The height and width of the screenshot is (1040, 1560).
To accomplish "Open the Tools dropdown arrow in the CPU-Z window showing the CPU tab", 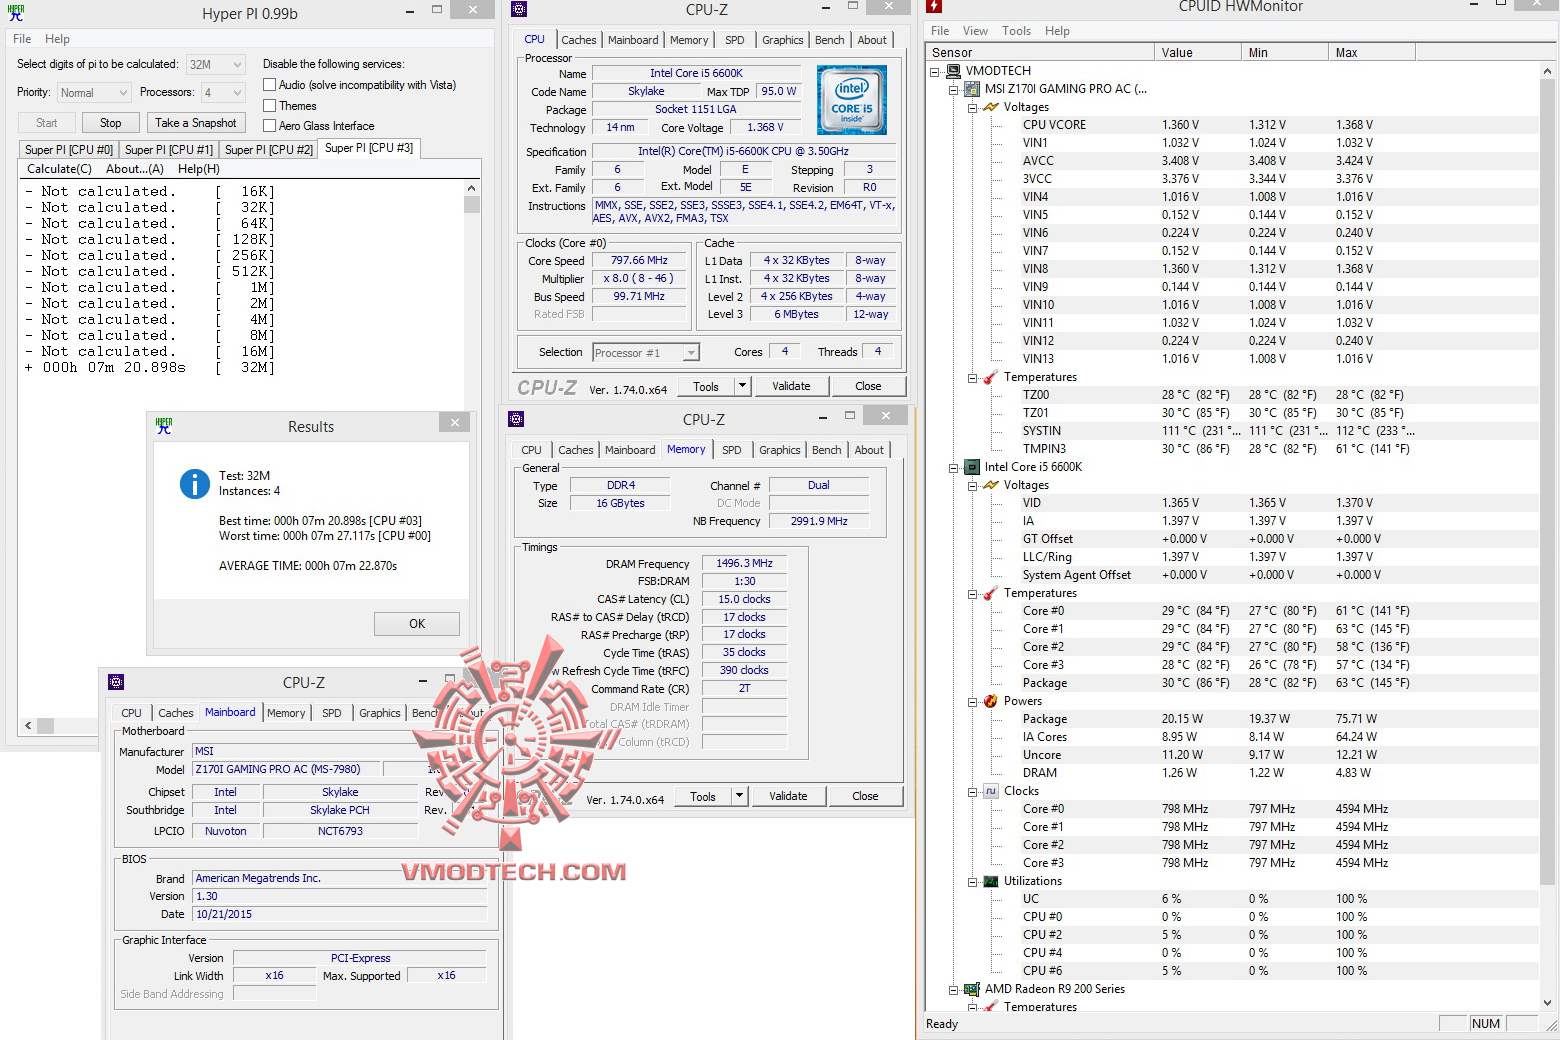I will click(x=742, y=386).
